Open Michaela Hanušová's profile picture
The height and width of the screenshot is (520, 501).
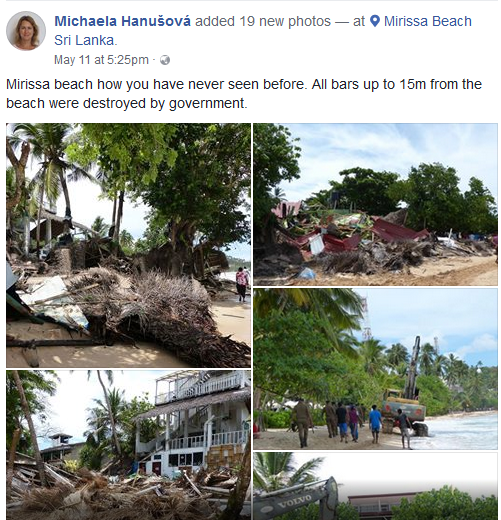[x=26, y=31]
